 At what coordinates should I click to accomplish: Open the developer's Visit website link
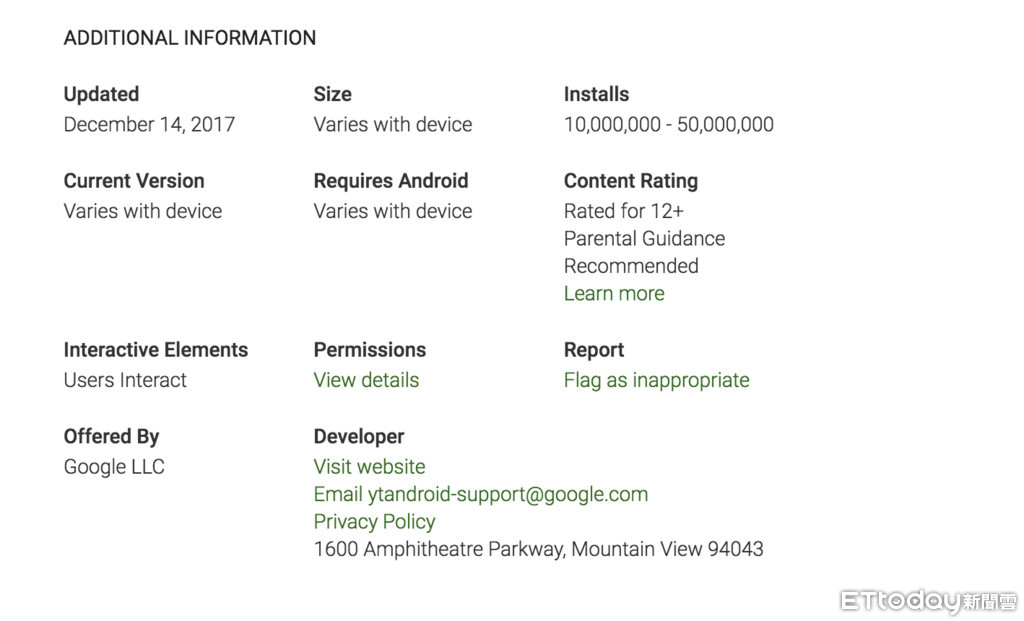[369, 467]
